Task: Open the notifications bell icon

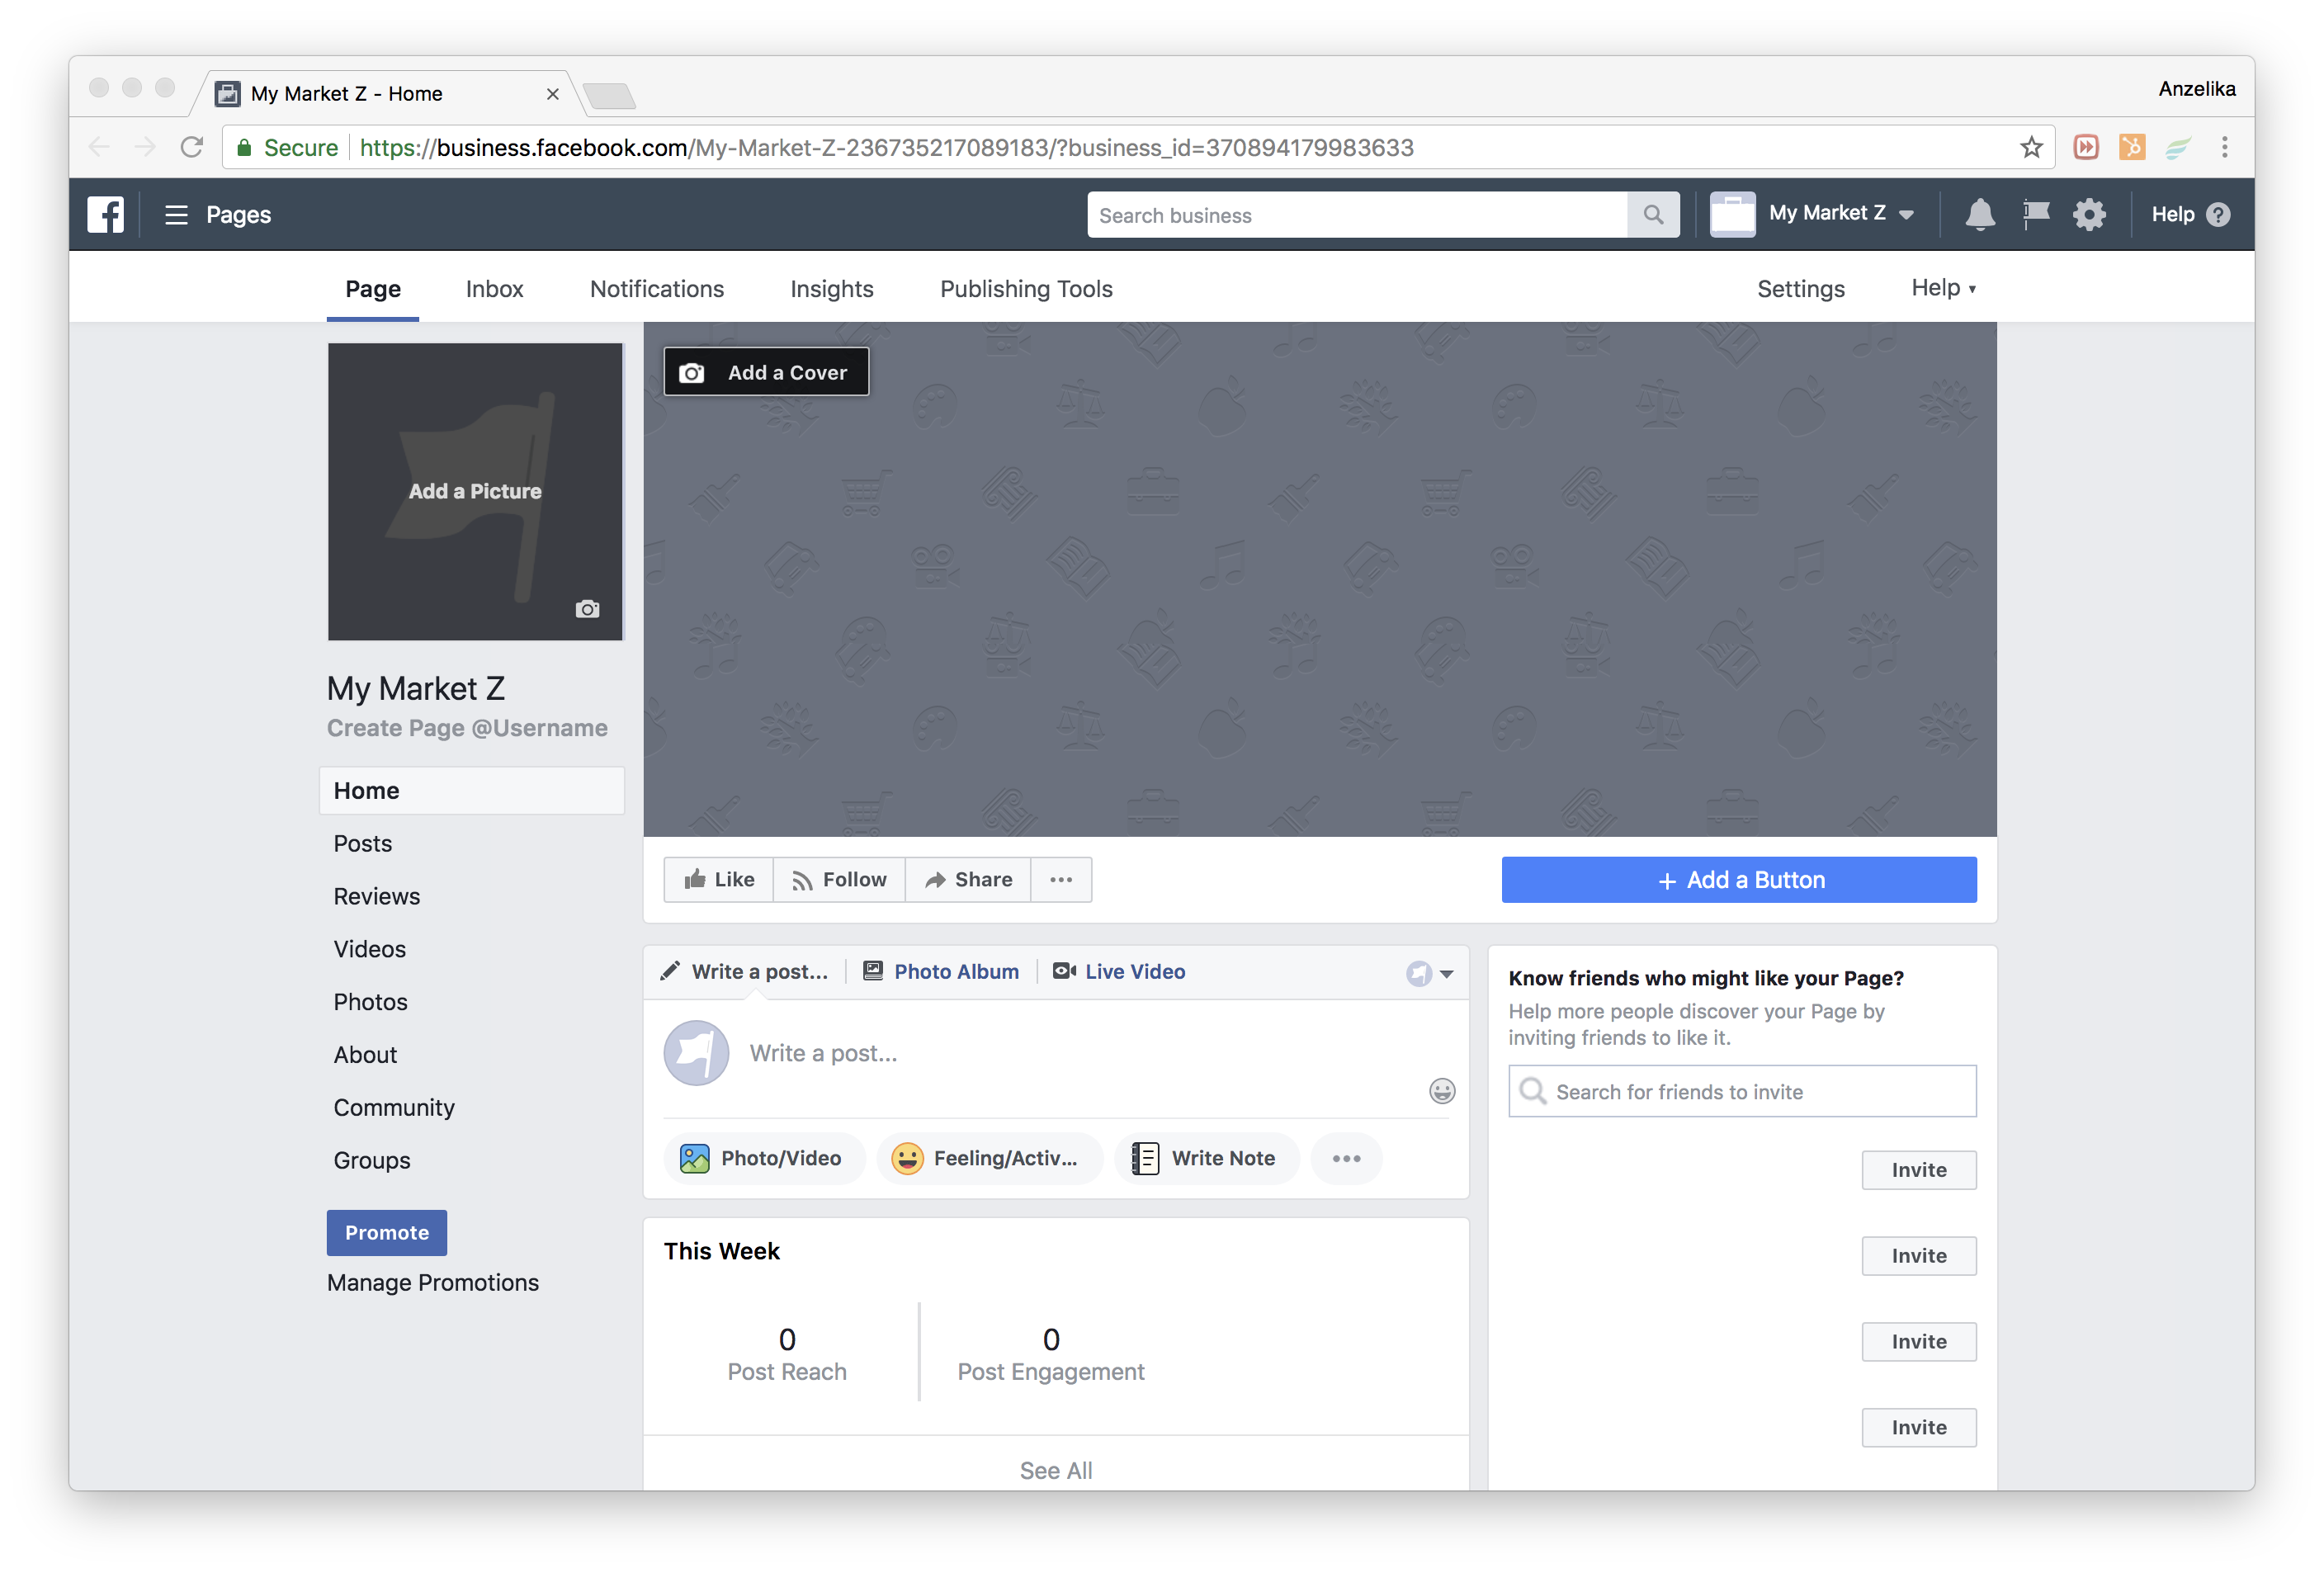Action: click(x=1979, y=214)
